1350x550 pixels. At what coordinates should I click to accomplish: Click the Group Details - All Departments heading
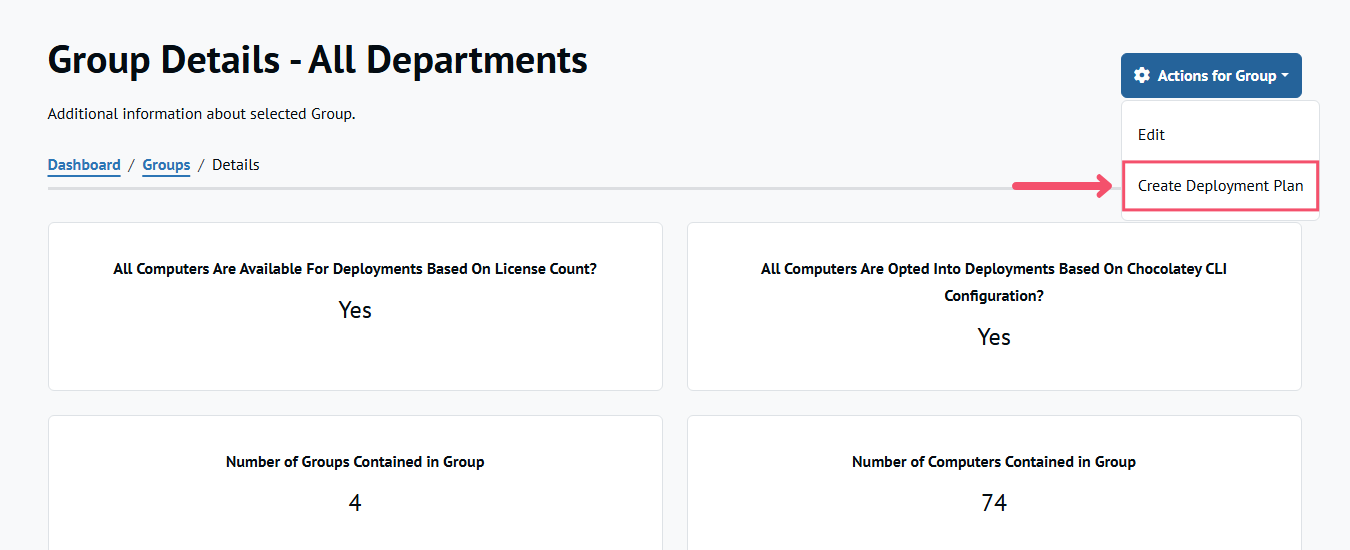pos(318,60)
